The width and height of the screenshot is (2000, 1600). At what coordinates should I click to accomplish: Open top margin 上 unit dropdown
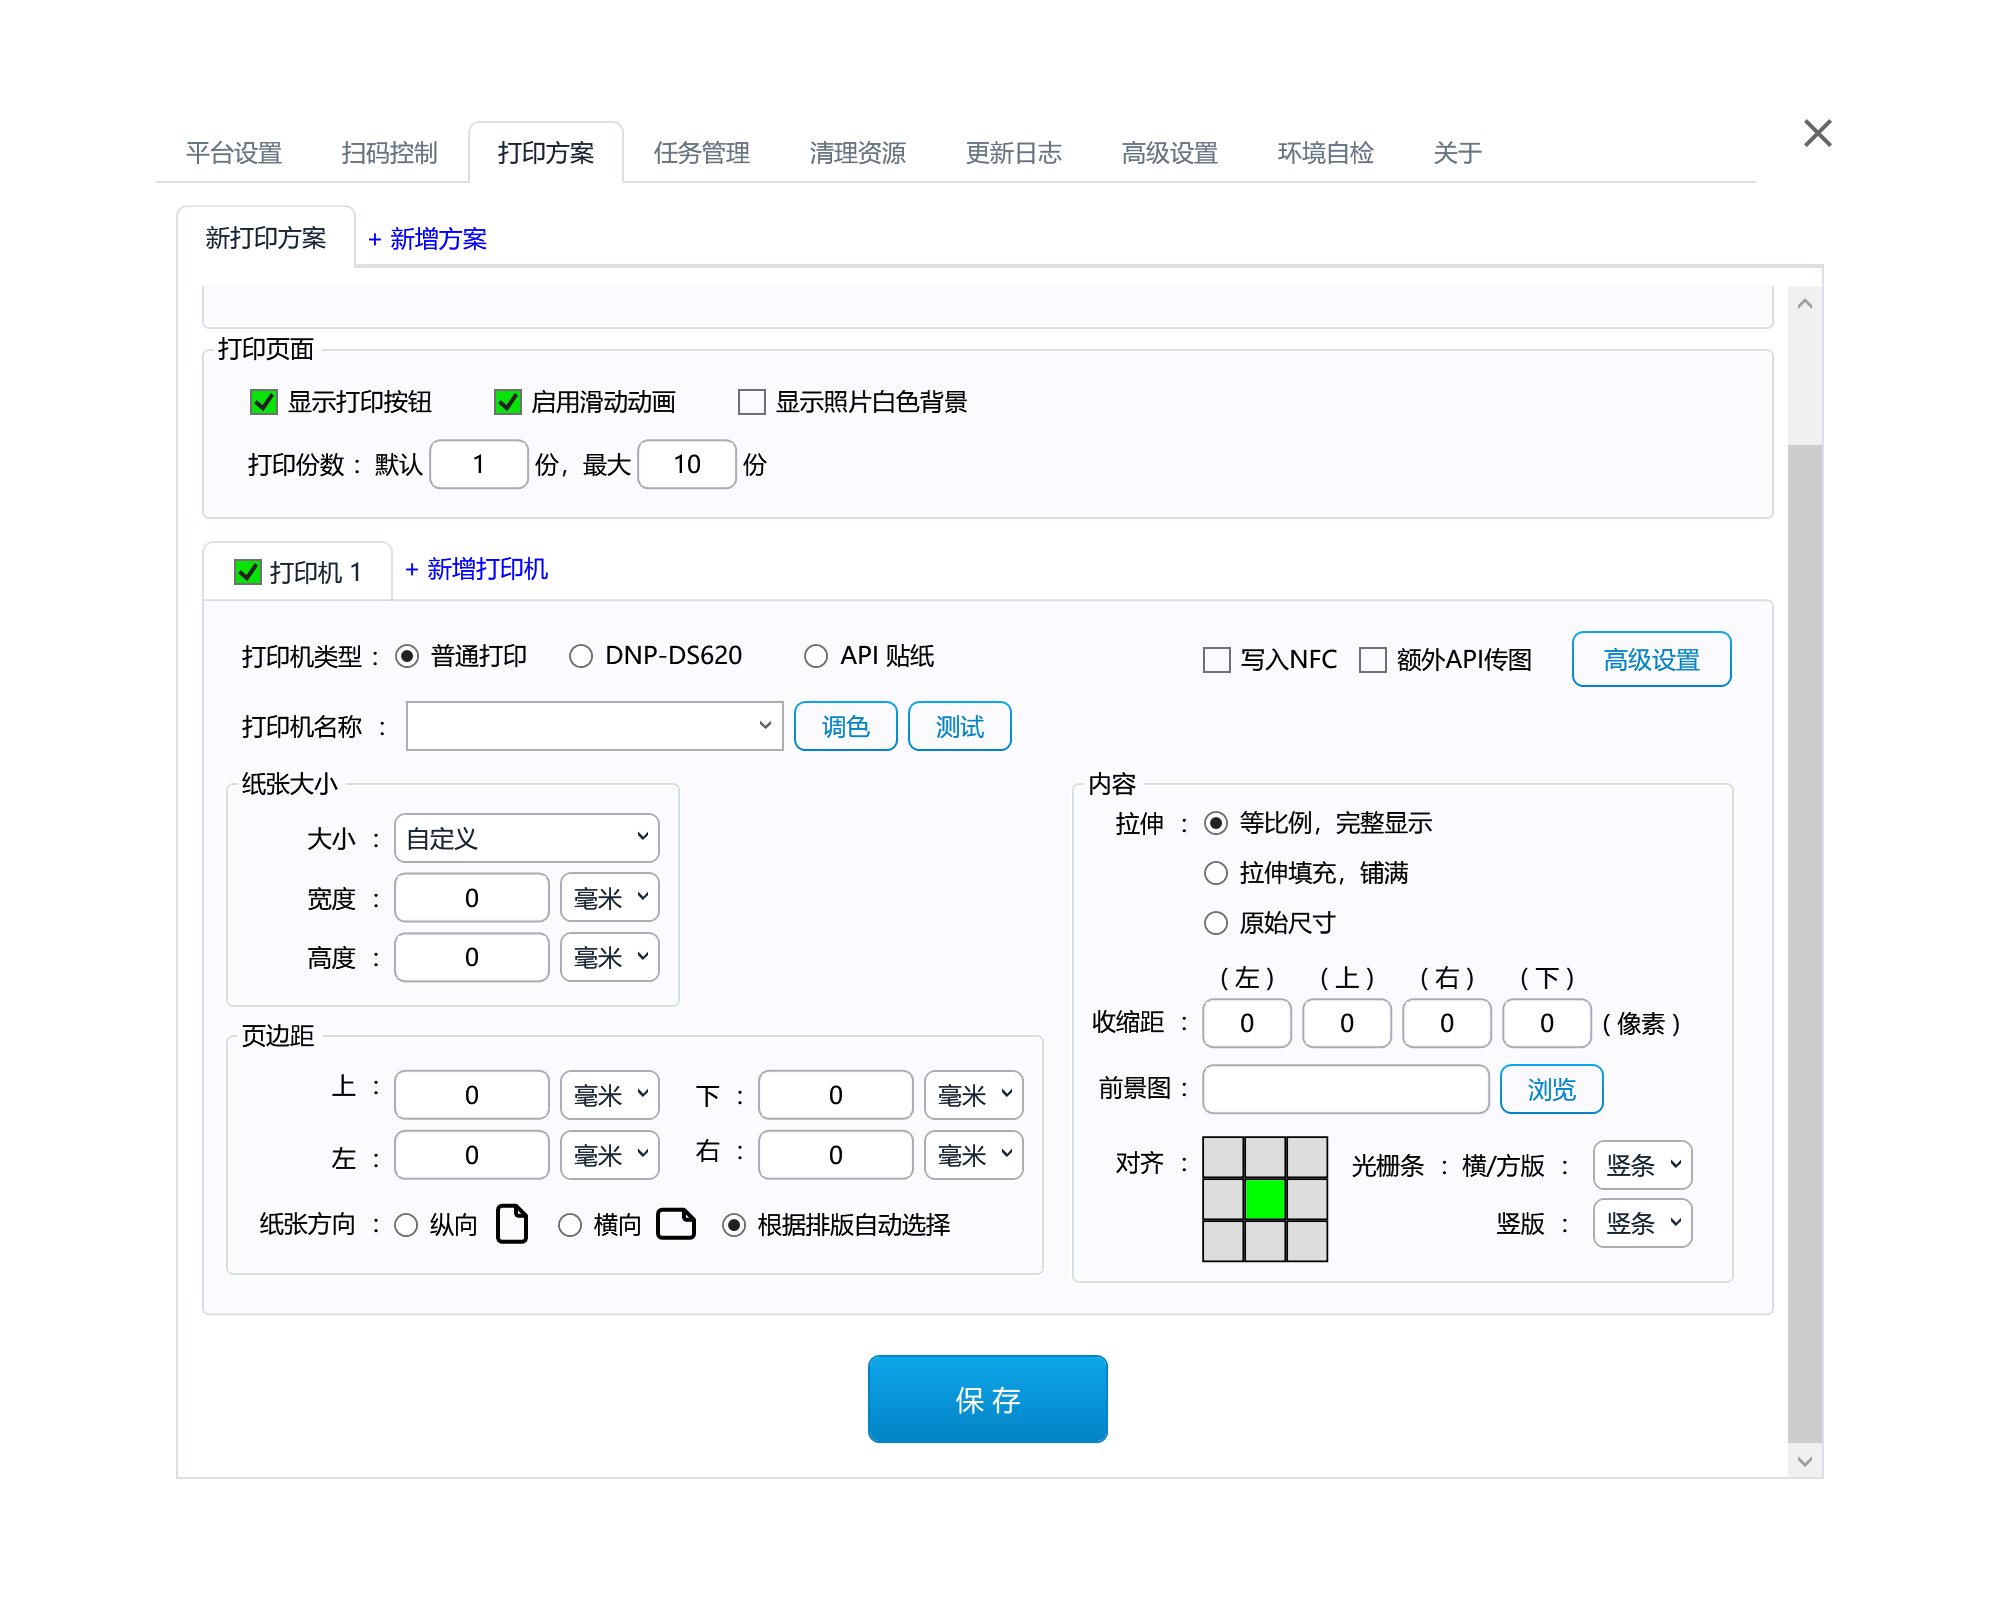610,1095
